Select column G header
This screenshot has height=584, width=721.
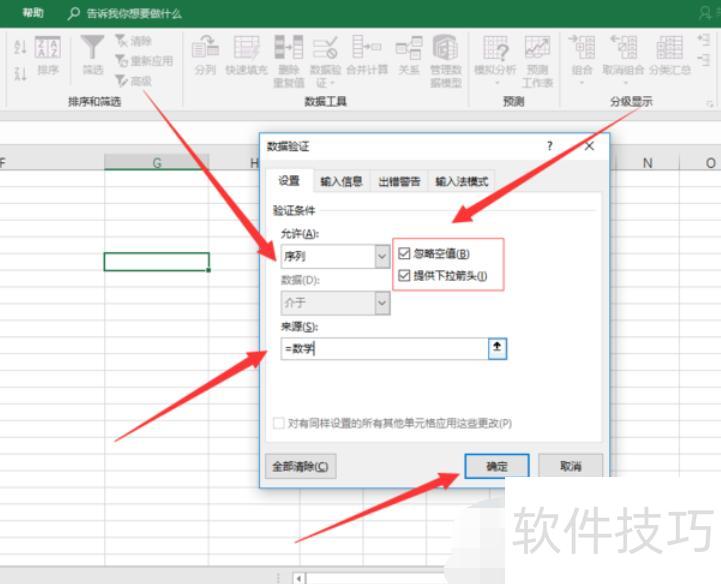click(x=157, y=162)
